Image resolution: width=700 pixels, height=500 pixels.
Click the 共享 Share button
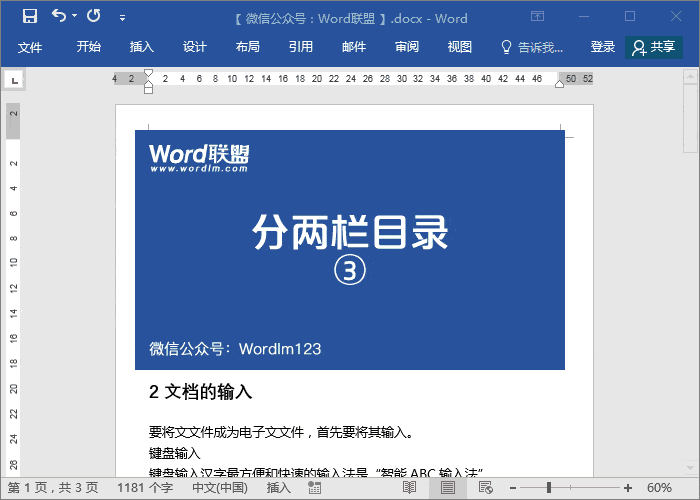(654, 47)
